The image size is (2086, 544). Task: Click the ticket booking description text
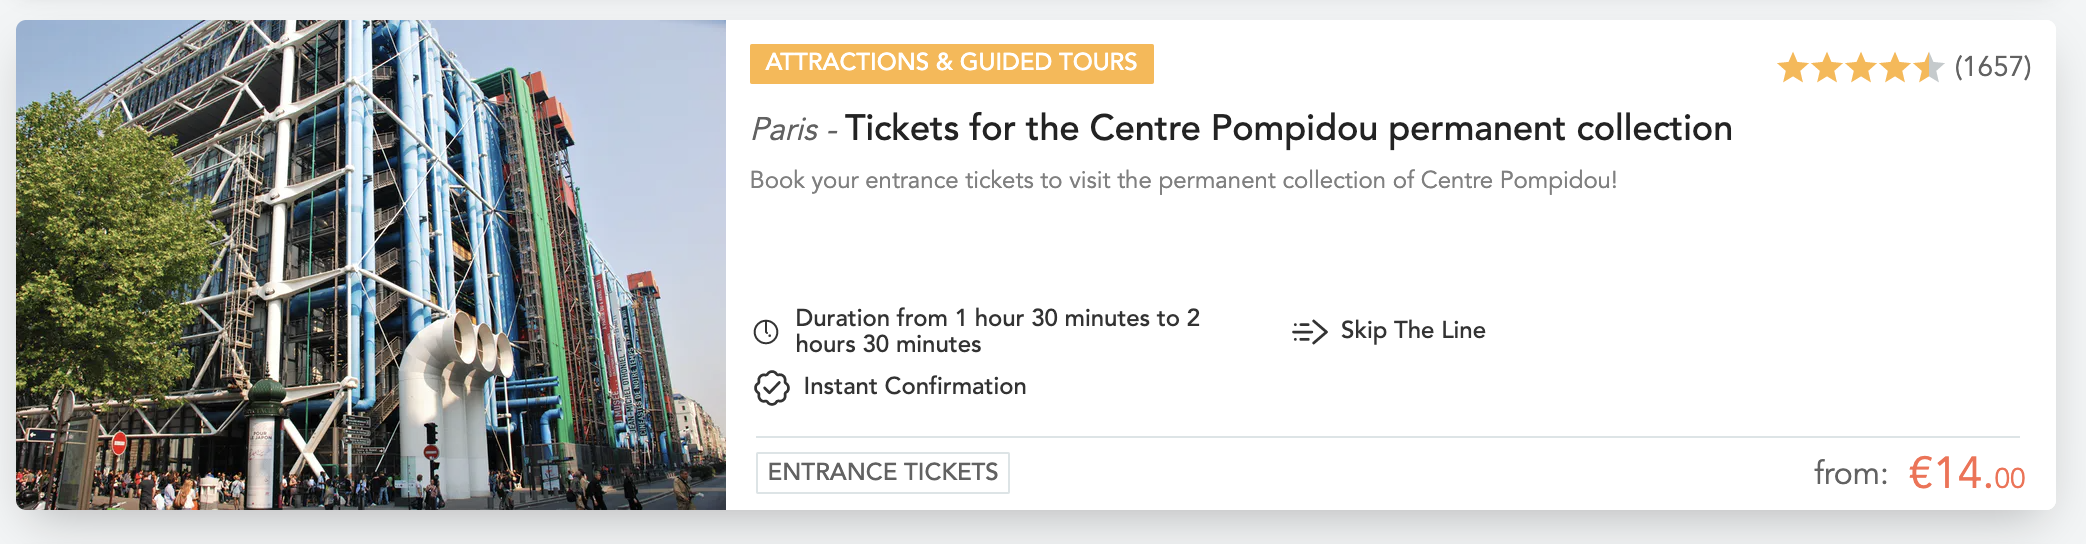tap(1183, 180)
